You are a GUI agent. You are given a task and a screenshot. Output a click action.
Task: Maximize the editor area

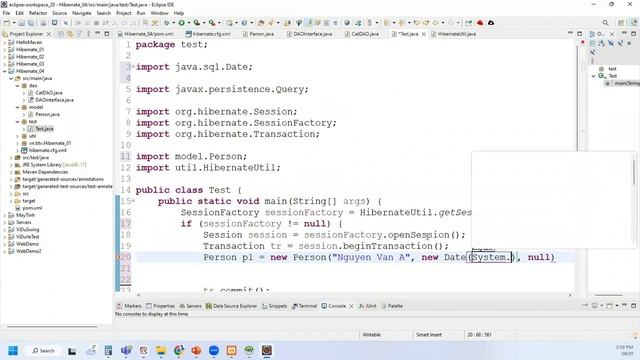click(580, 34)
